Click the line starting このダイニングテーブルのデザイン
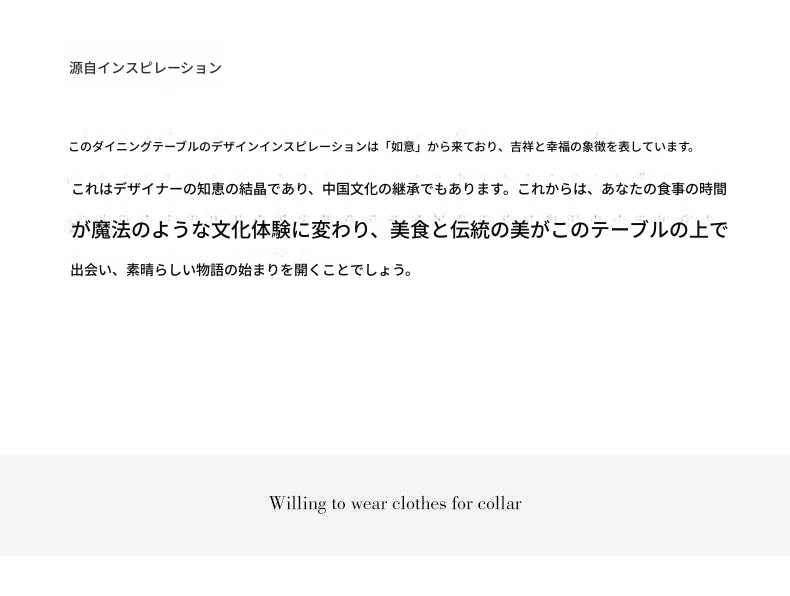This screenshot has width=790, height=596. [382, 147]
